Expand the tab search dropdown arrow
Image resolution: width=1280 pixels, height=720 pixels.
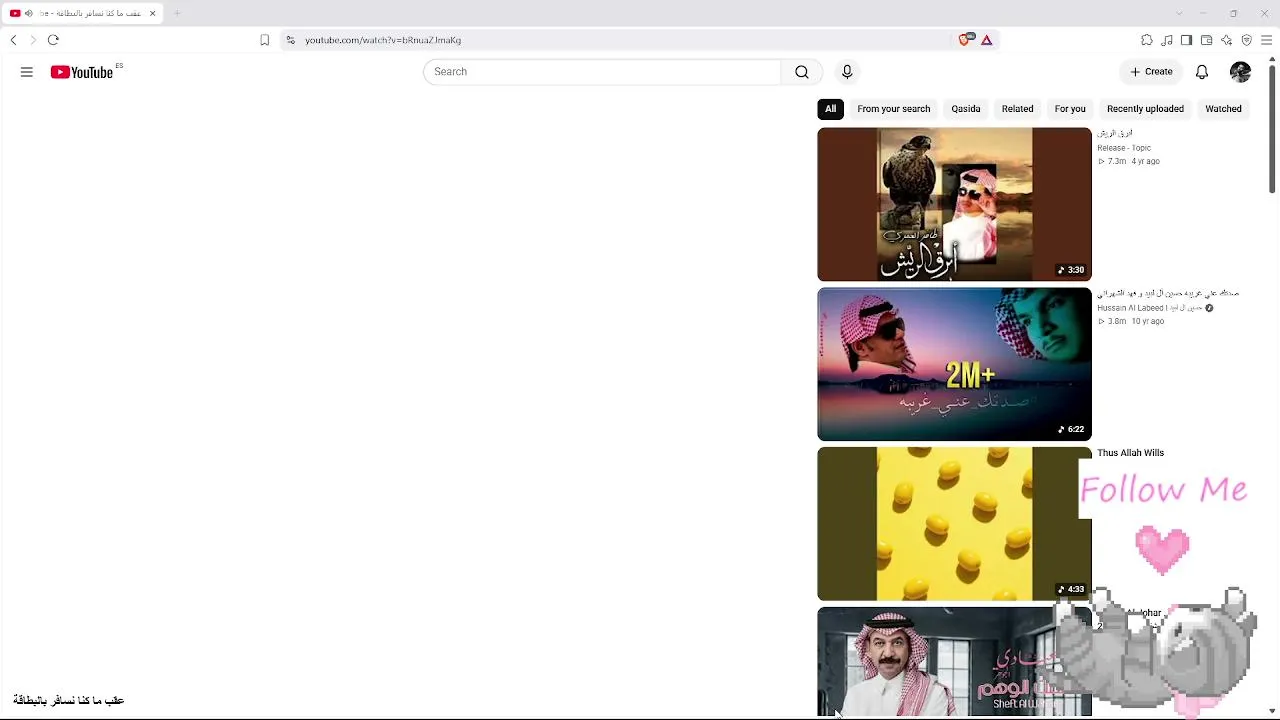(1179, 13)
